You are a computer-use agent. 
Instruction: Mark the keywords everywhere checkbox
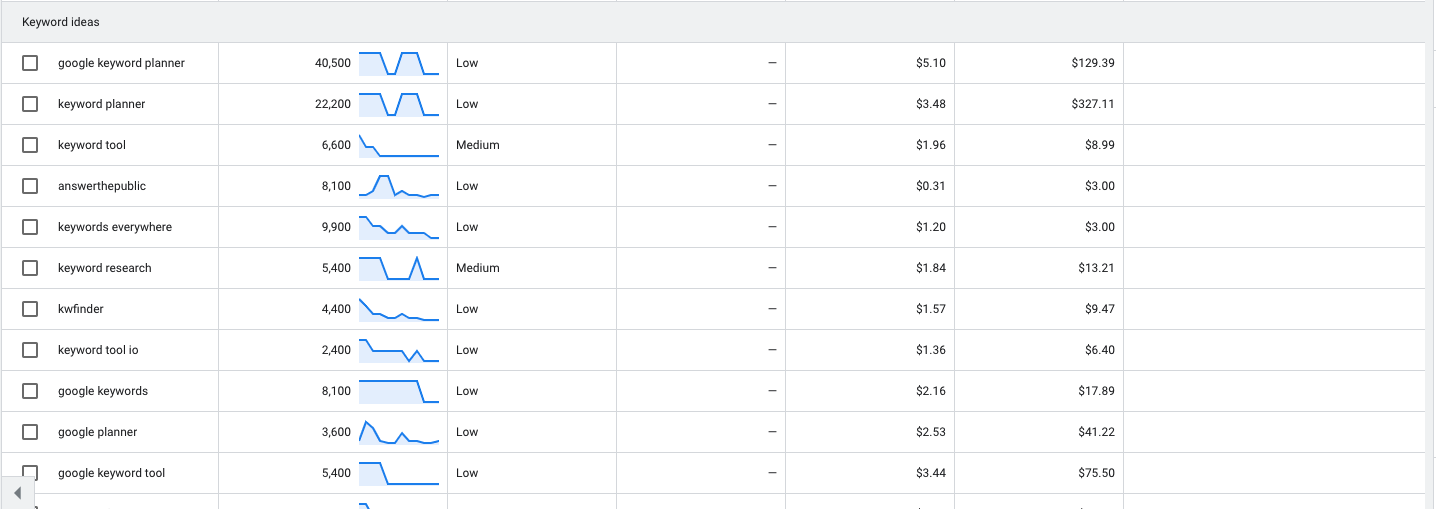(x=30, y=227)
